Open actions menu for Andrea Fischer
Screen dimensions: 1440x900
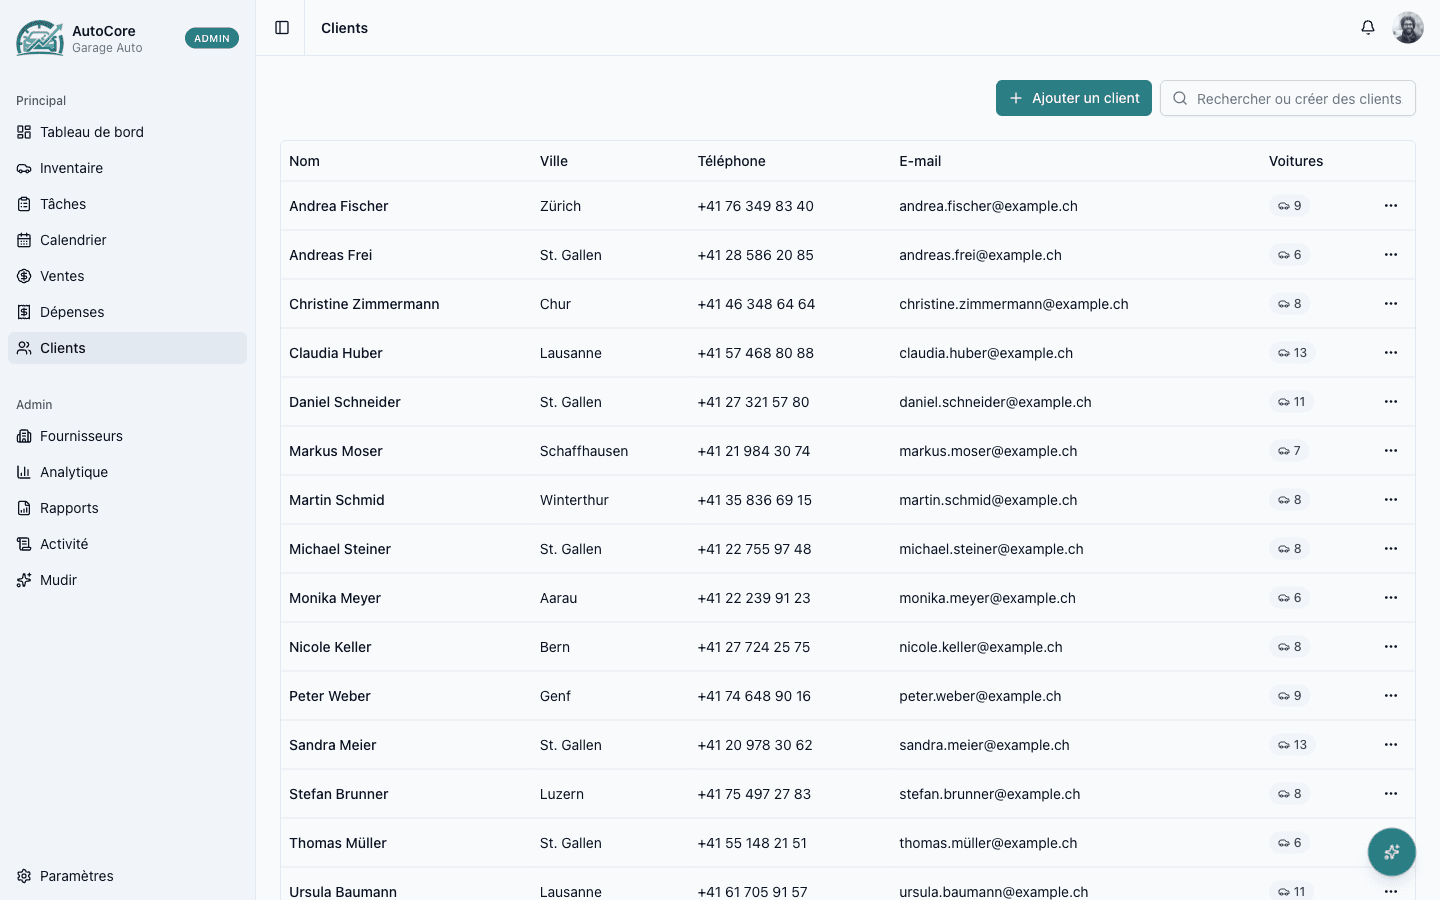(x=1390, y=206)
